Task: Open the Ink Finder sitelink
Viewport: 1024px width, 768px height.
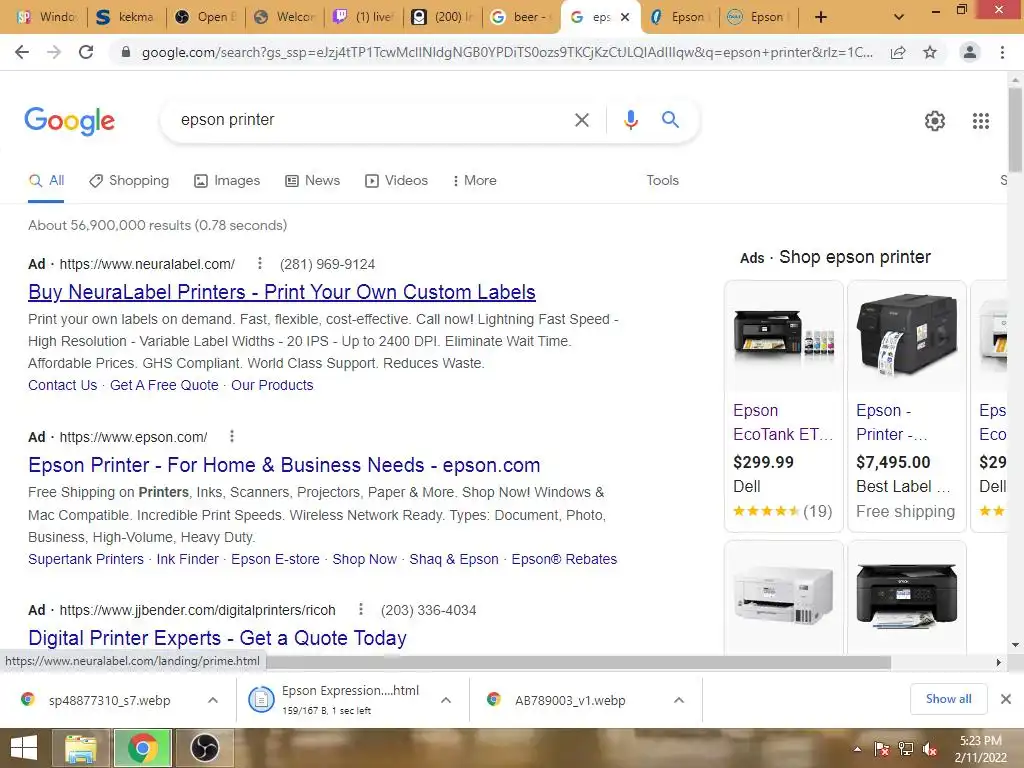Action: pos(187,560)
